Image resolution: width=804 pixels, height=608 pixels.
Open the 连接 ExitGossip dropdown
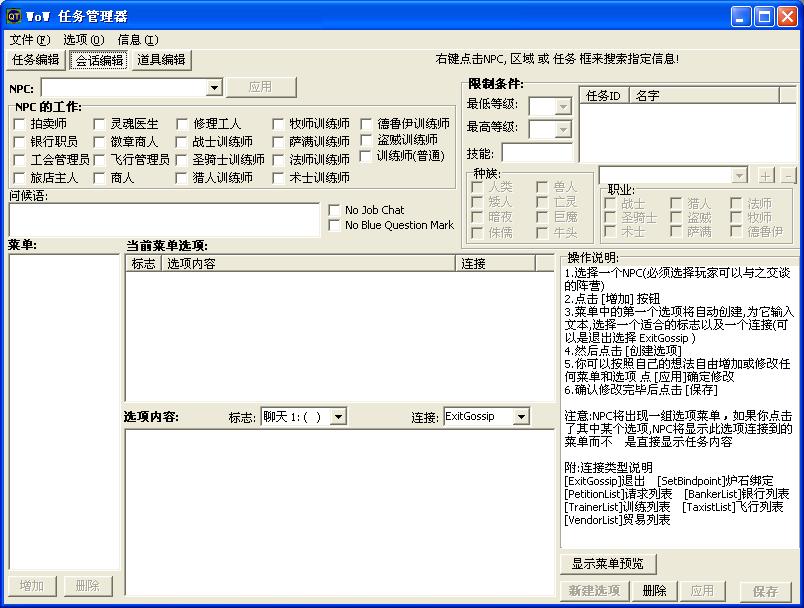pos(521,416)
